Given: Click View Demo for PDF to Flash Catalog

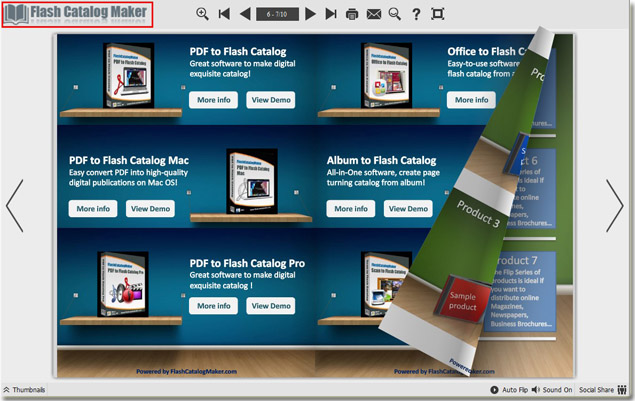Looking at the screenshot, I should pyautogui.click(x=271, y=100).
